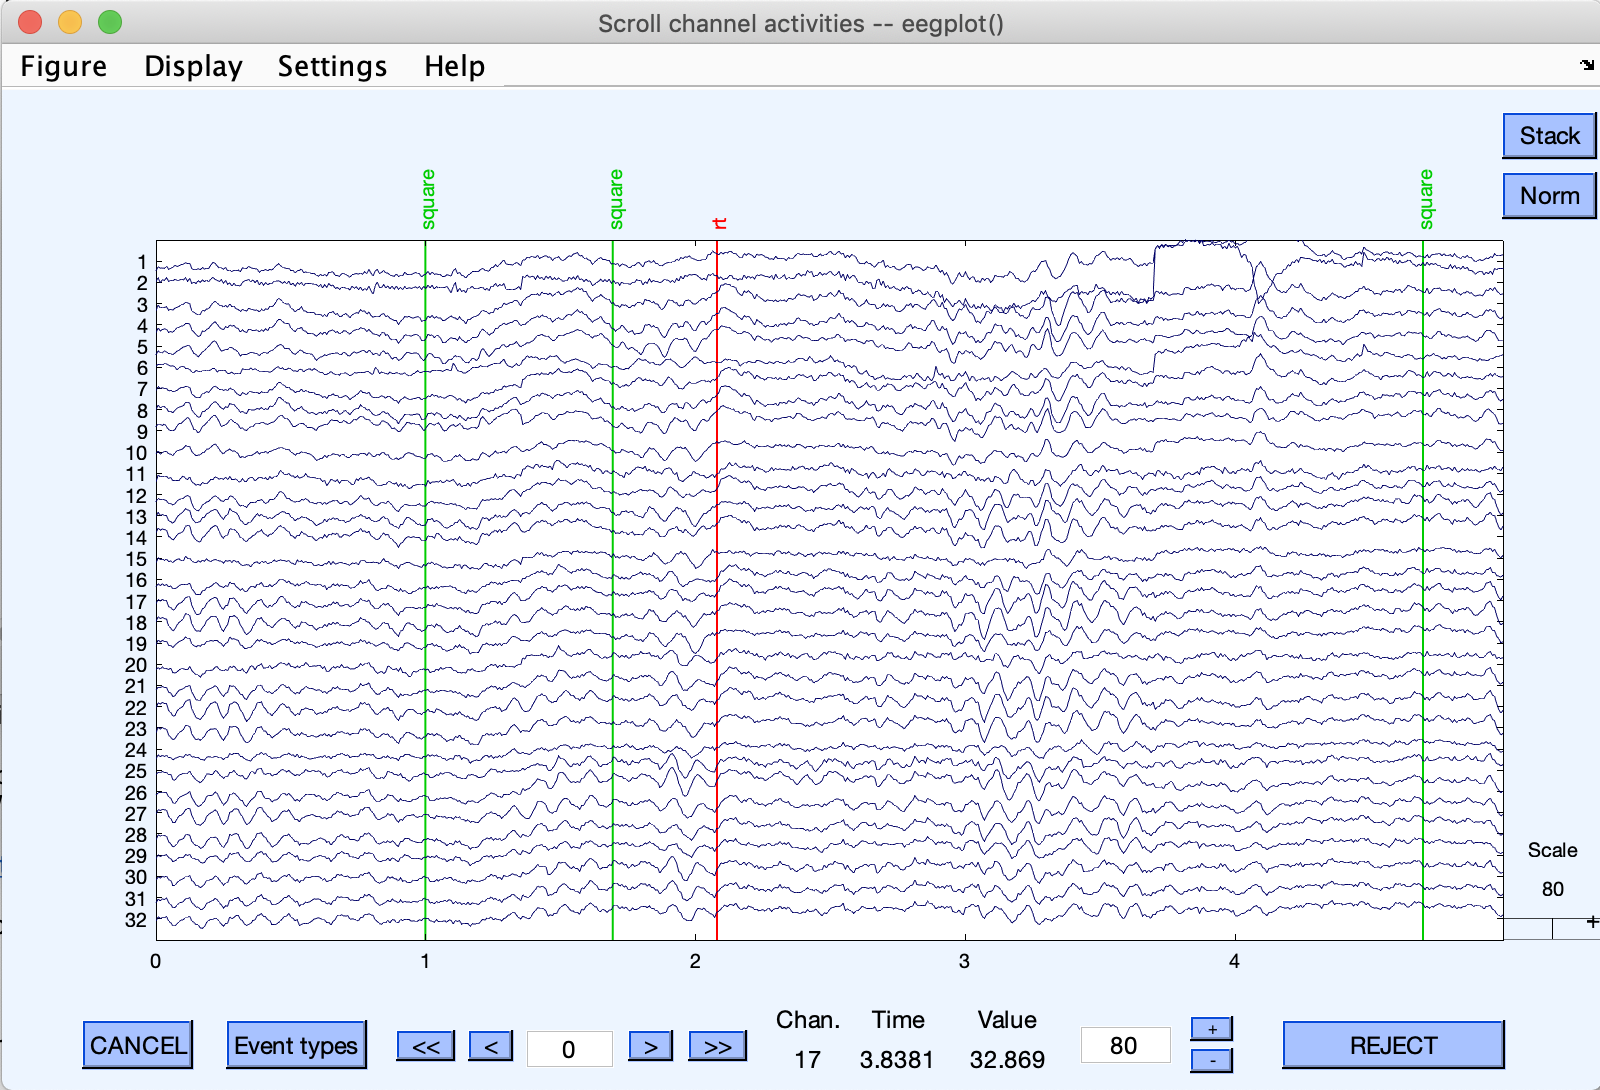Click the macOS green zoom window button
The width and height of the screenshot is (1600, 1090).
pyautogui.click(x=110, y=22)
